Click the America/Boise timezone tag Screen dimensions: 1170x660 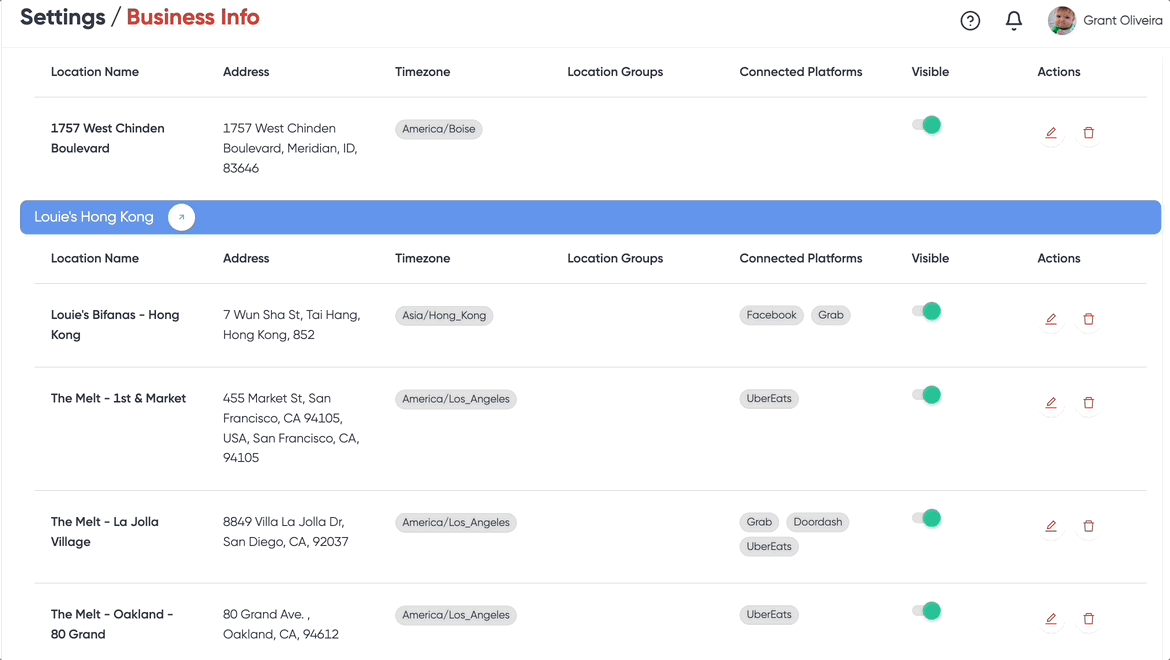(439, 129)
